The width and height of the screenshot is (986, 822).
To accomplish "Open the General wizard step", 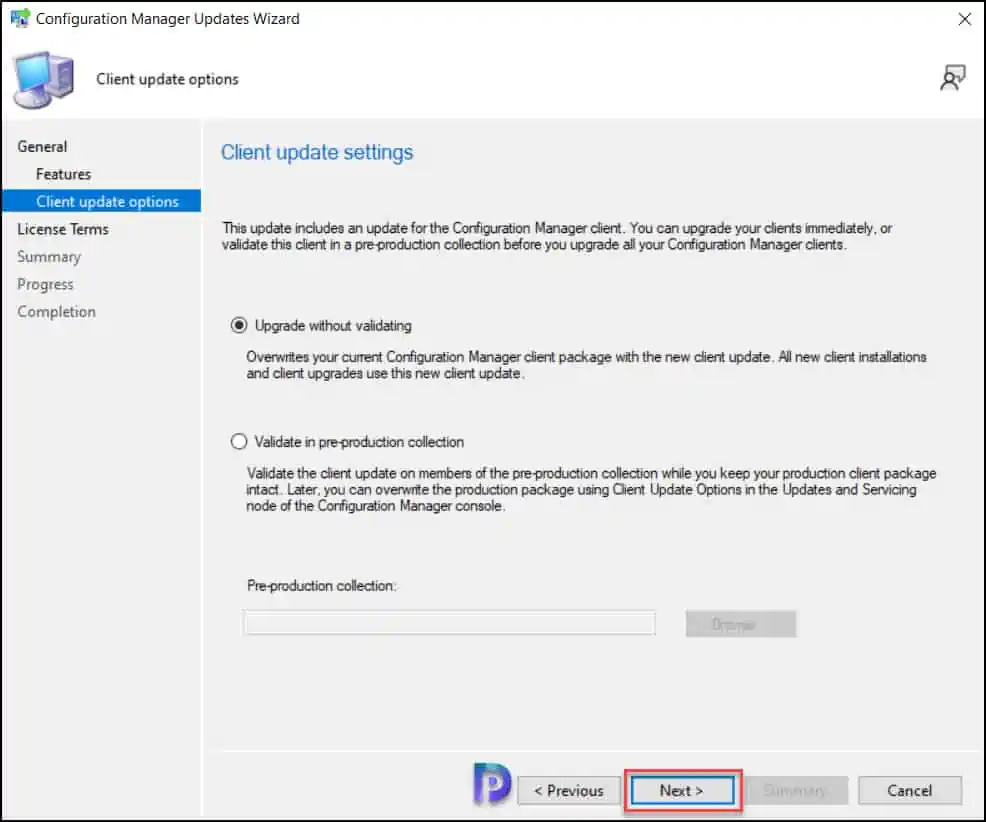I will click(x=42, y=147).
